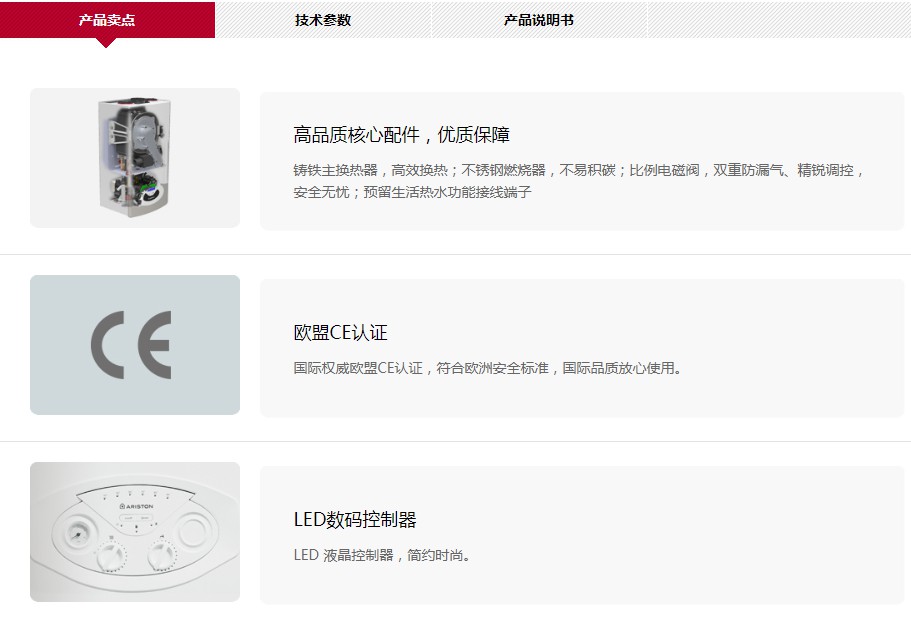The width and height of the screenshot is (911, 626).
Task: Open the 产品说明书 tab
Action: click(539, 20)
